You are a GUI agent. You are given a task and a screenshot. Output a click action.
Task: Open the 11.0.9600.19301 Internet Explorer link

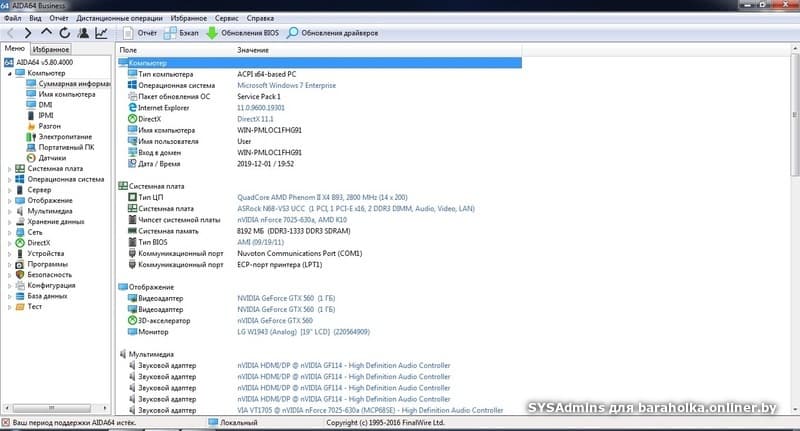261,108
